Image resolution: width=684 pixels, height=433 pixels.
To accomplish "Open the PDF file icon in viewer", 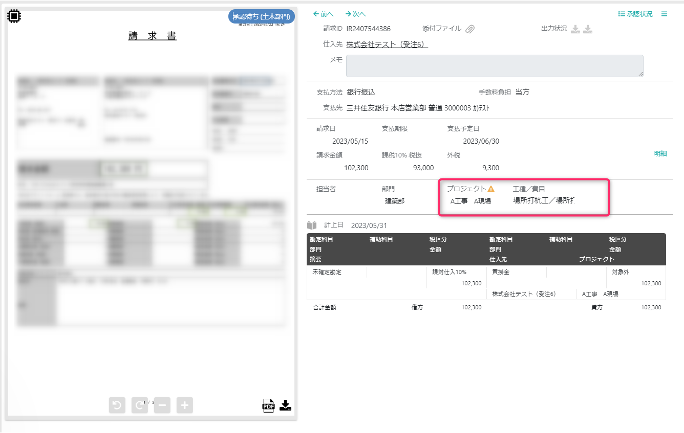I will [268, 406].
